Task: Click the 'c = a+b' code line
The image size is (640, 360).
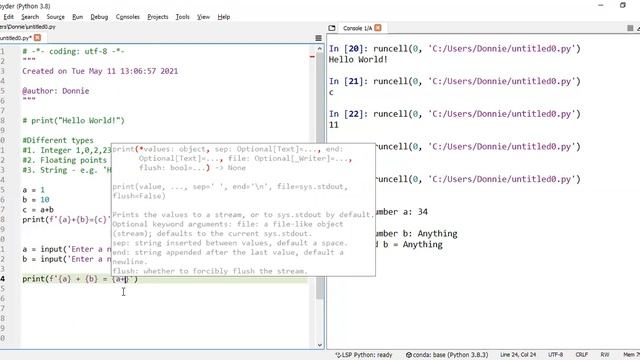Action: (38, 209)
